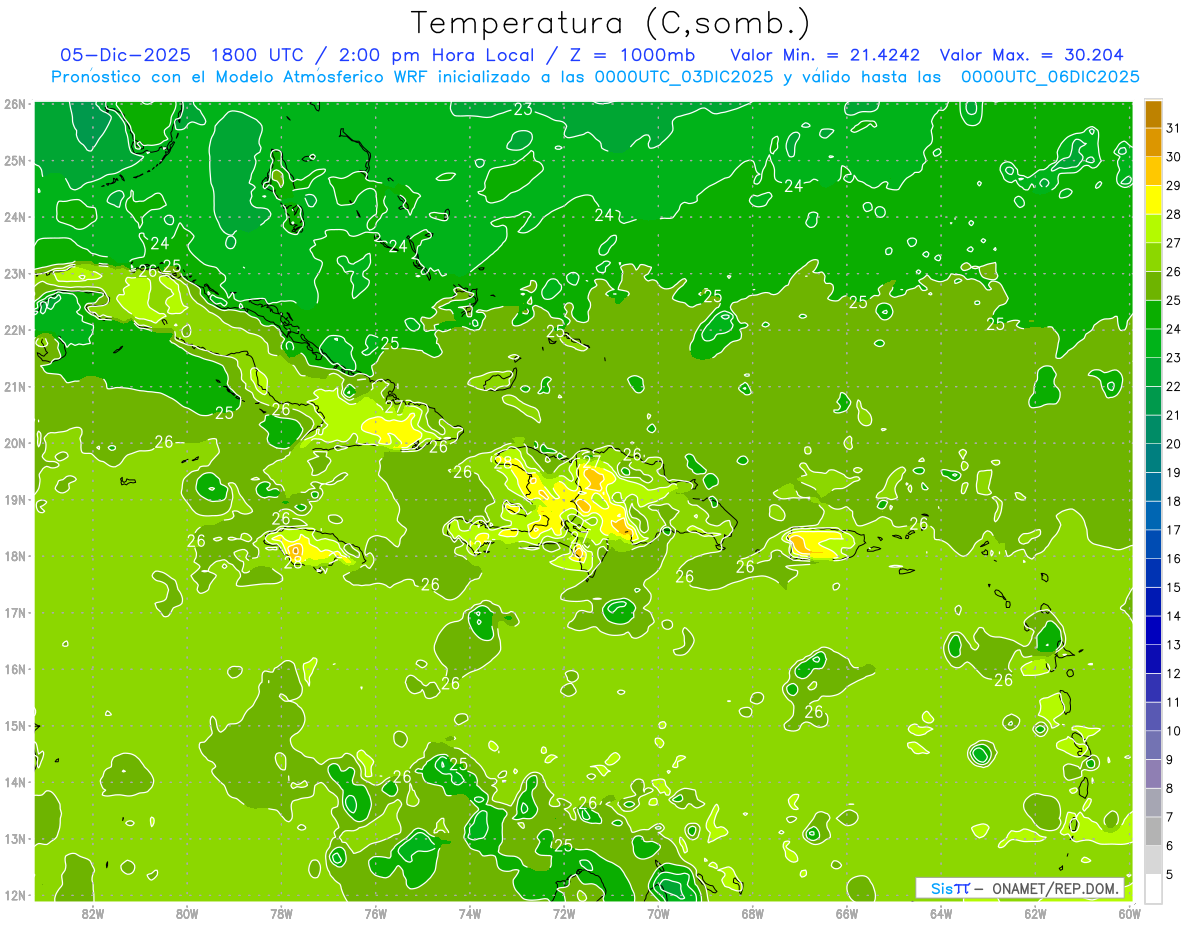Click the '29' color scale label

point(1173,186)
